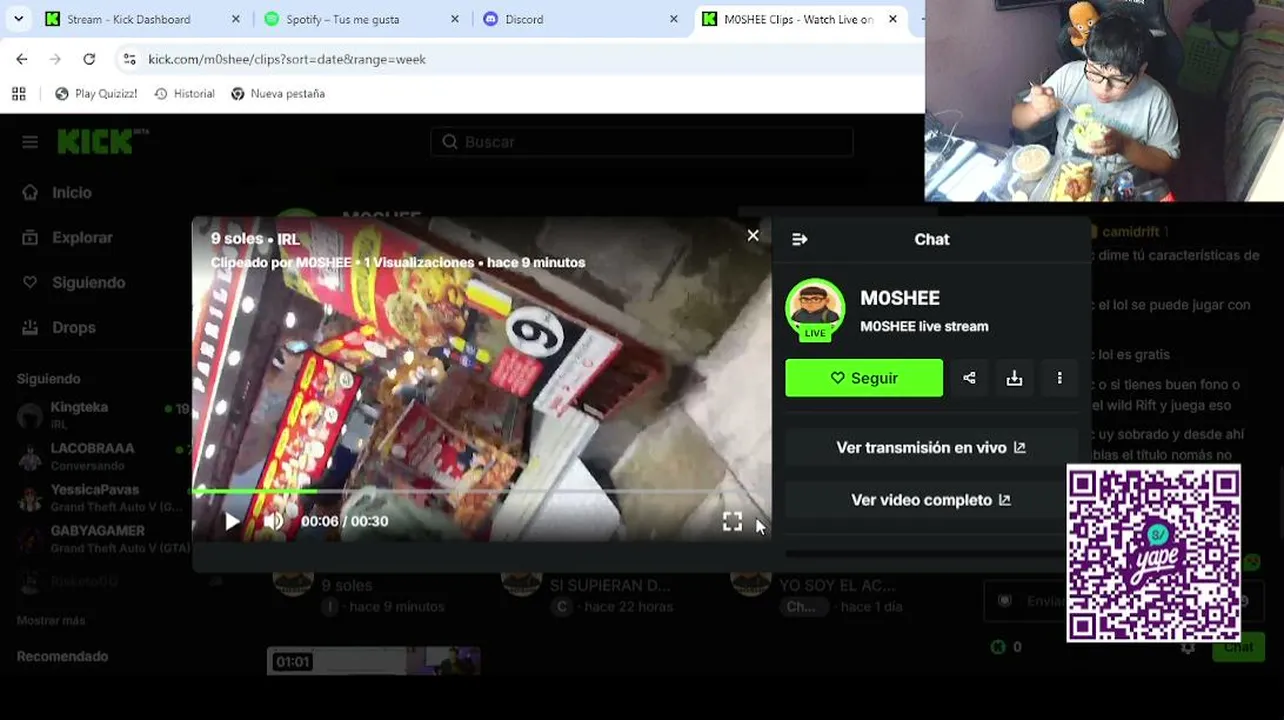The height and width of the screenshot is (720, 1284).
Task: Open the Nueva pestaña bookmark
Action: 278,93
